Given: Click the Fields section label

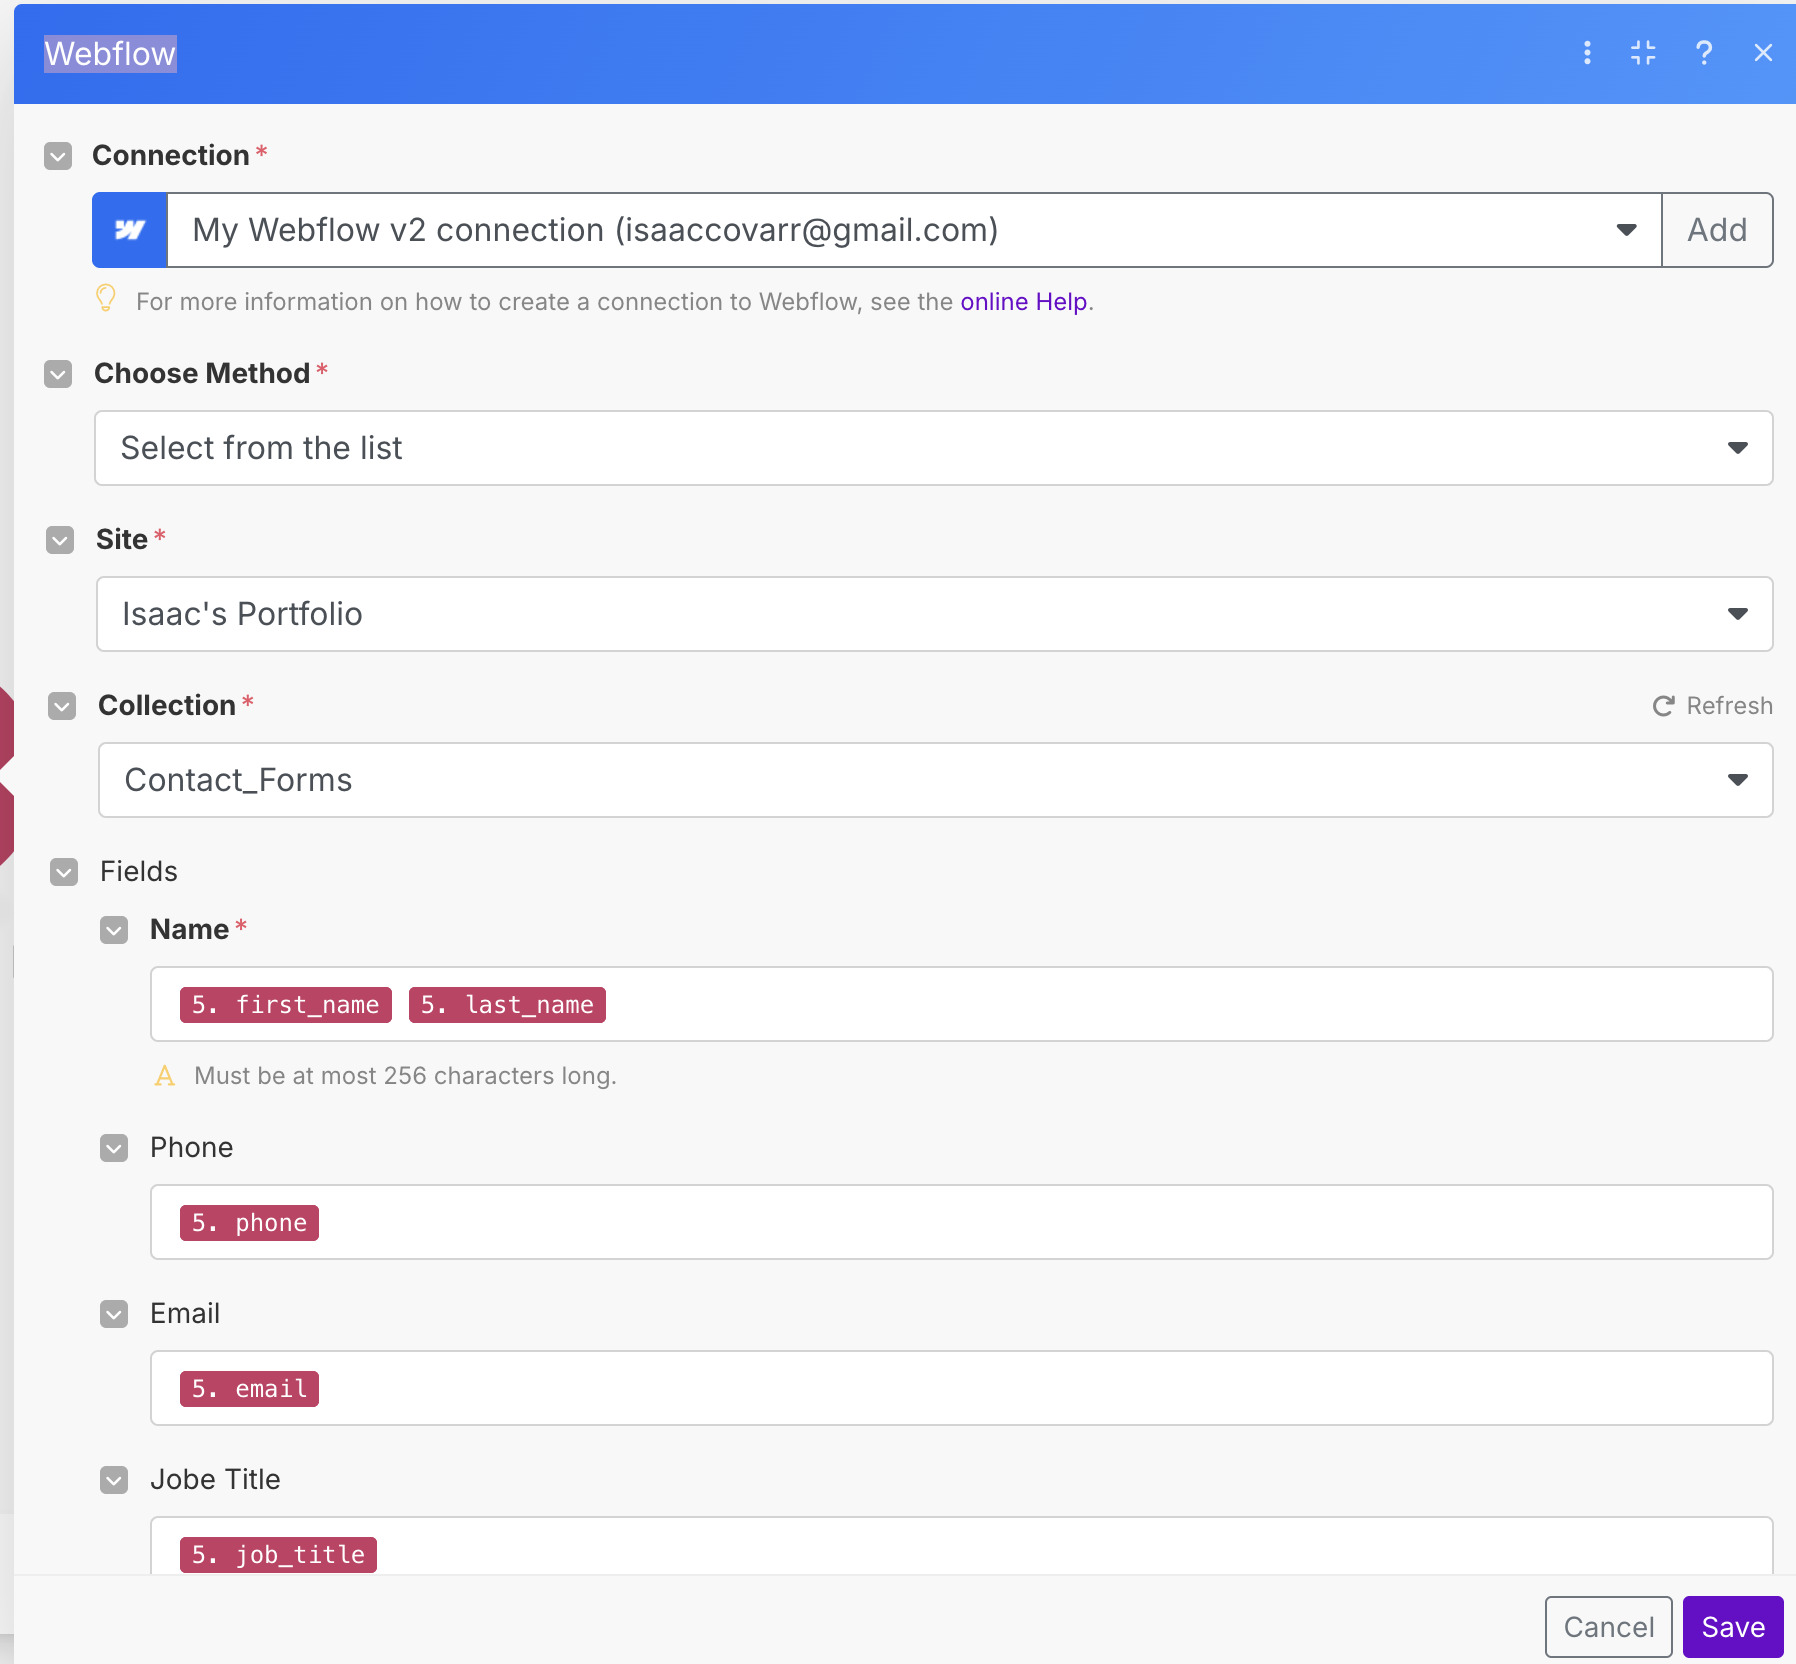Looking at the screenshot, I should [139, 872].
